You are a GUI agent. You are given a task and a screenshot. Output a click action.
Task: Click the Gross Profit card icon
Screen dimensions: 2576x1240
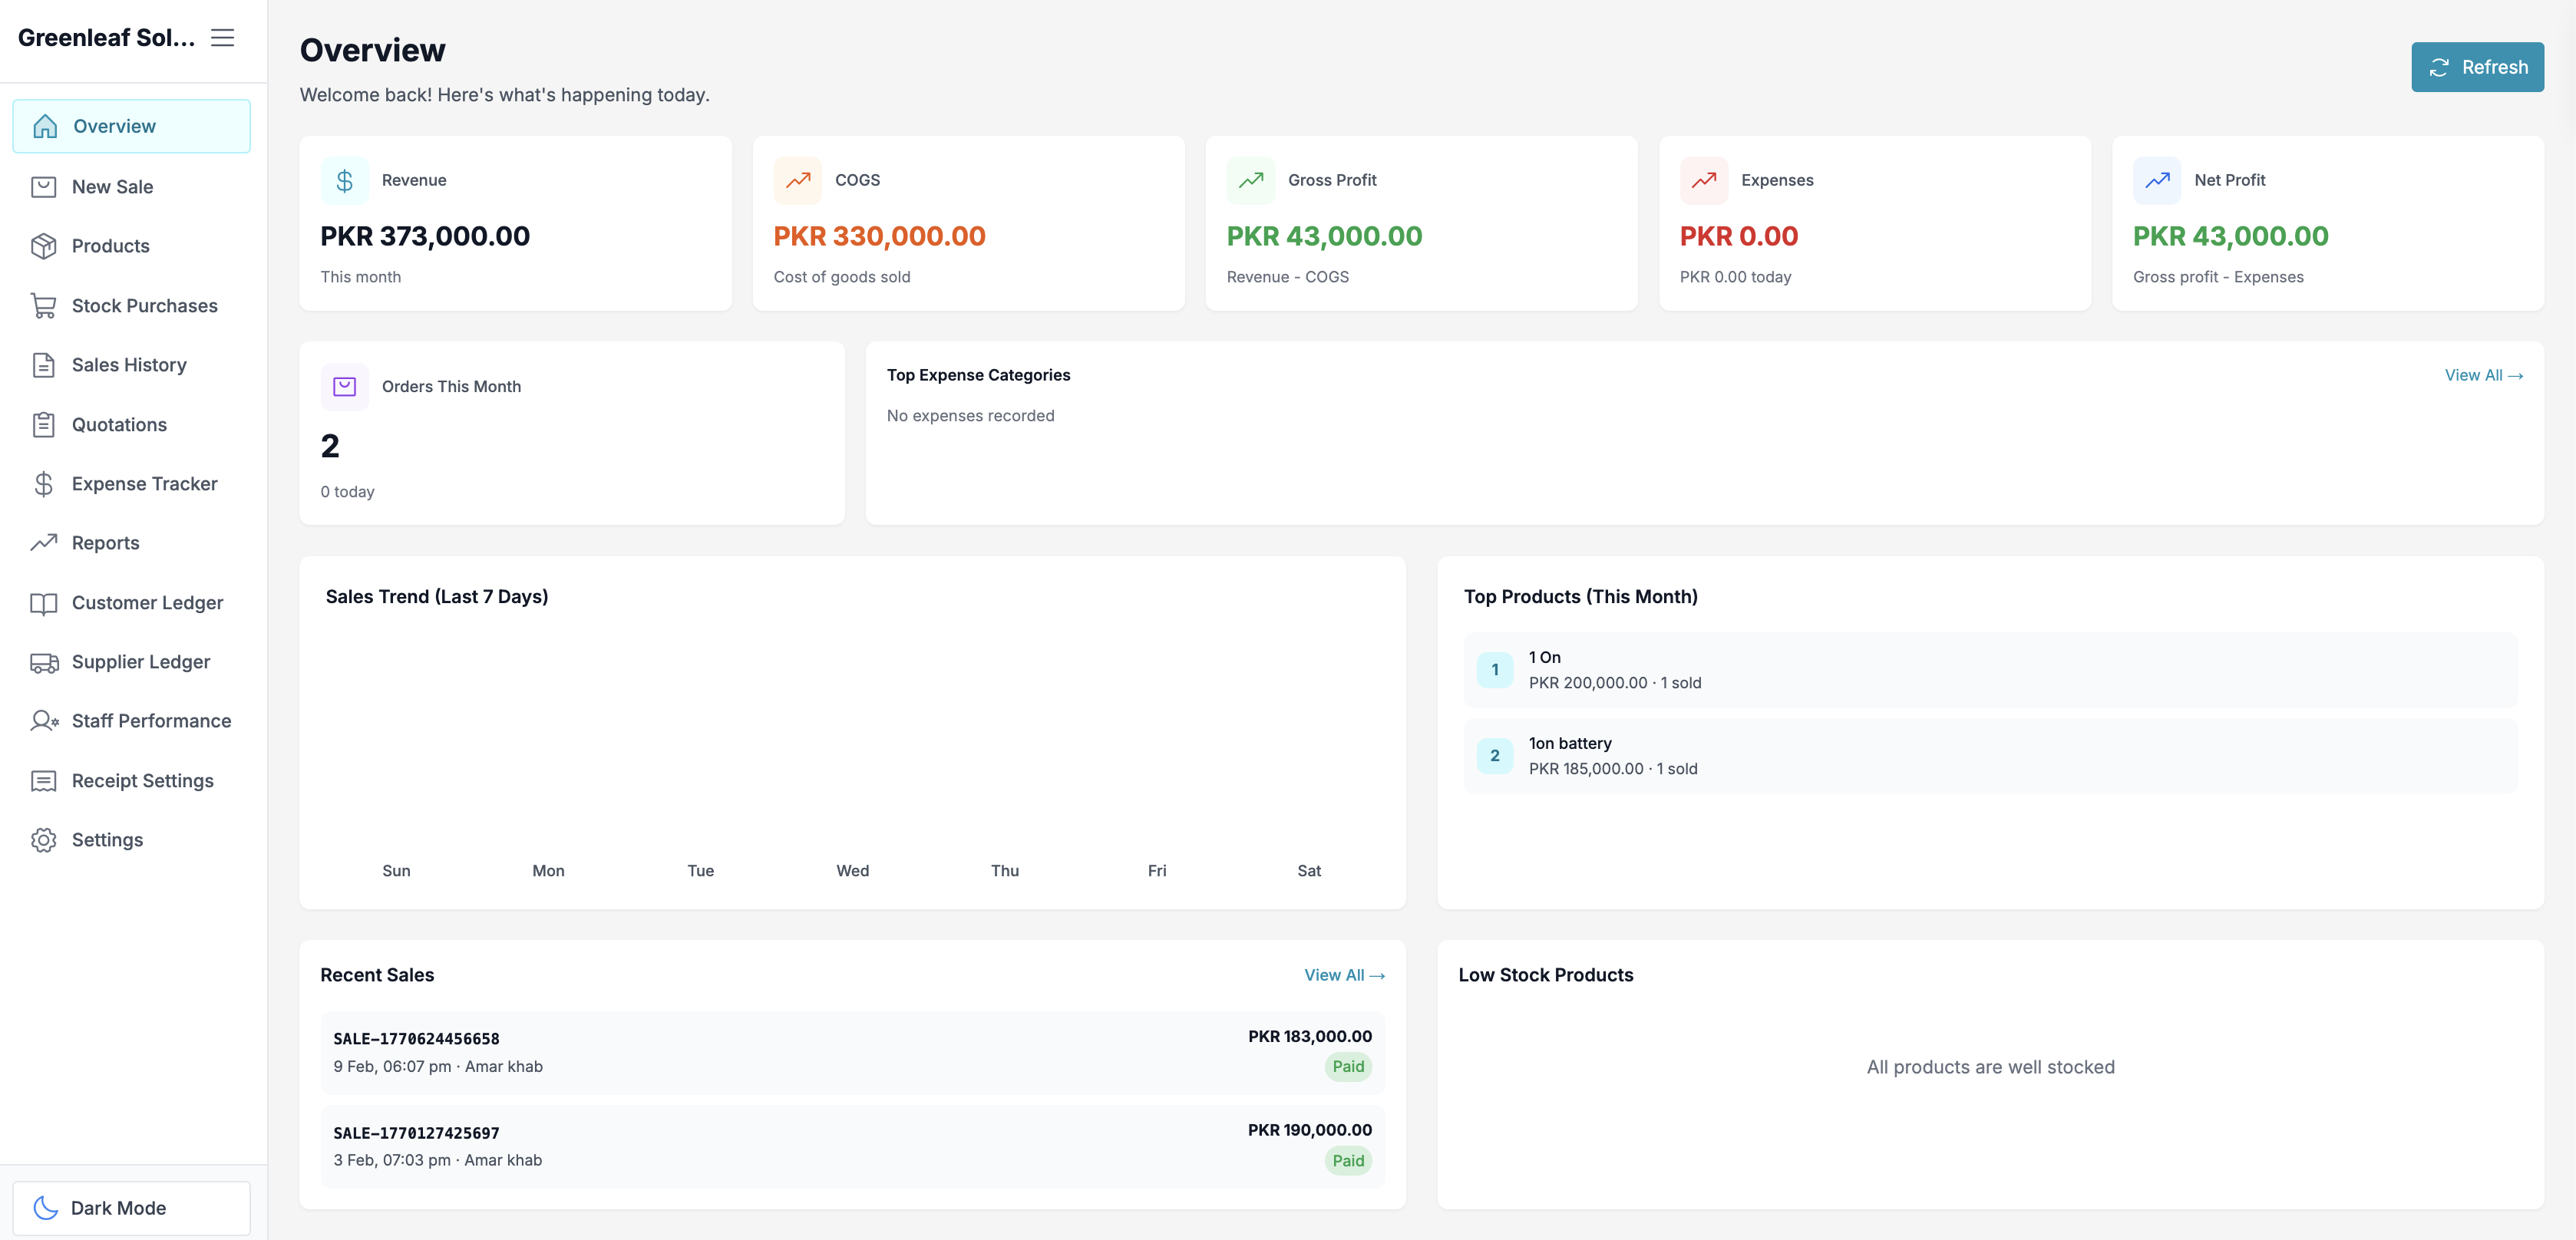pos(1251,181)
